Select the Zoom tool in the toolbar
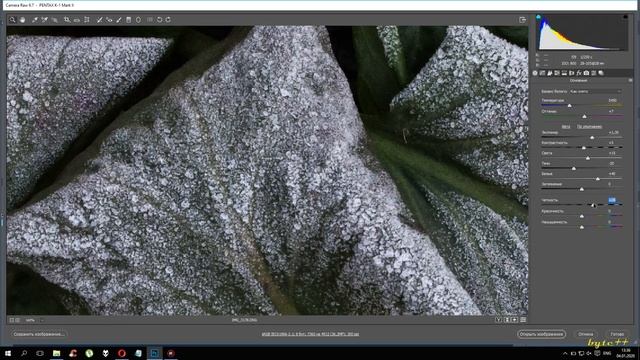Screen dimensions: 640x360 click(13, 20)
